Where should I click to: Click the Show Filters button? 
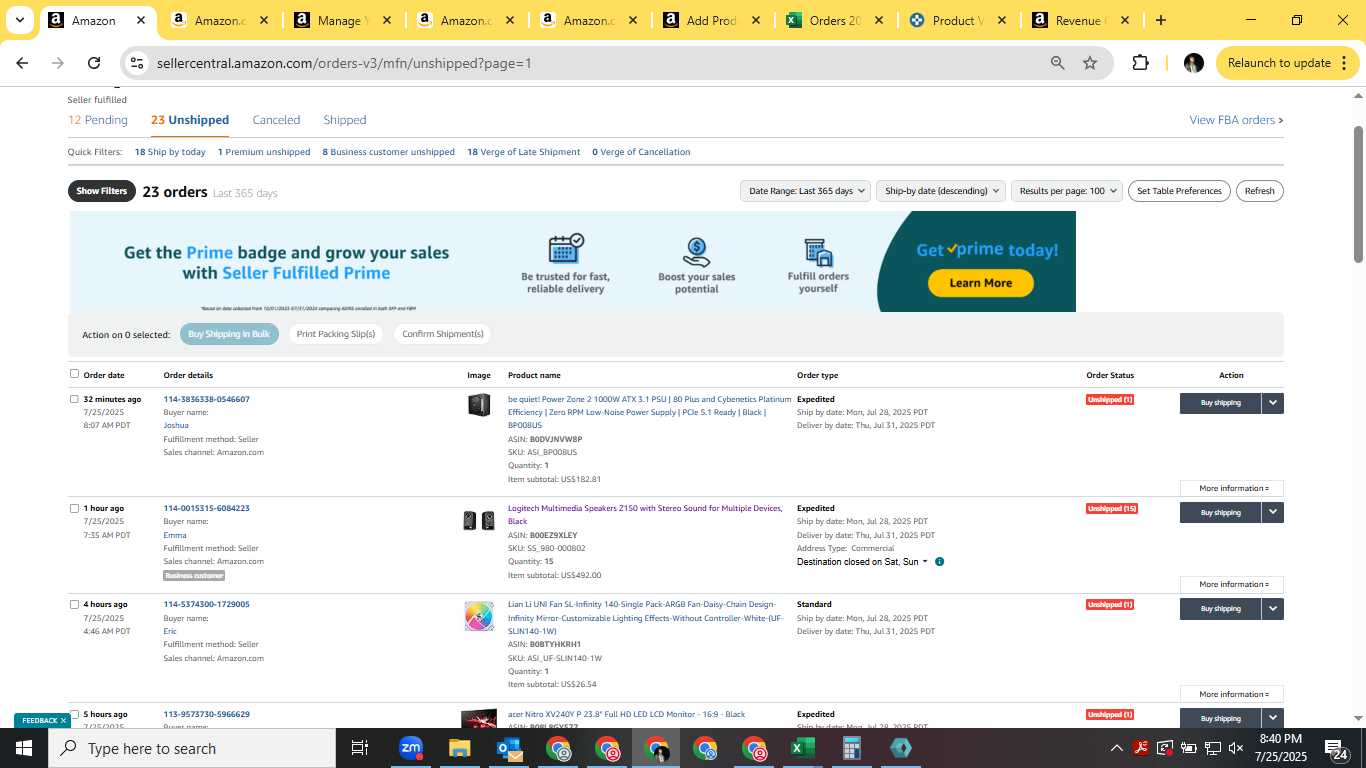click(102, 191)
